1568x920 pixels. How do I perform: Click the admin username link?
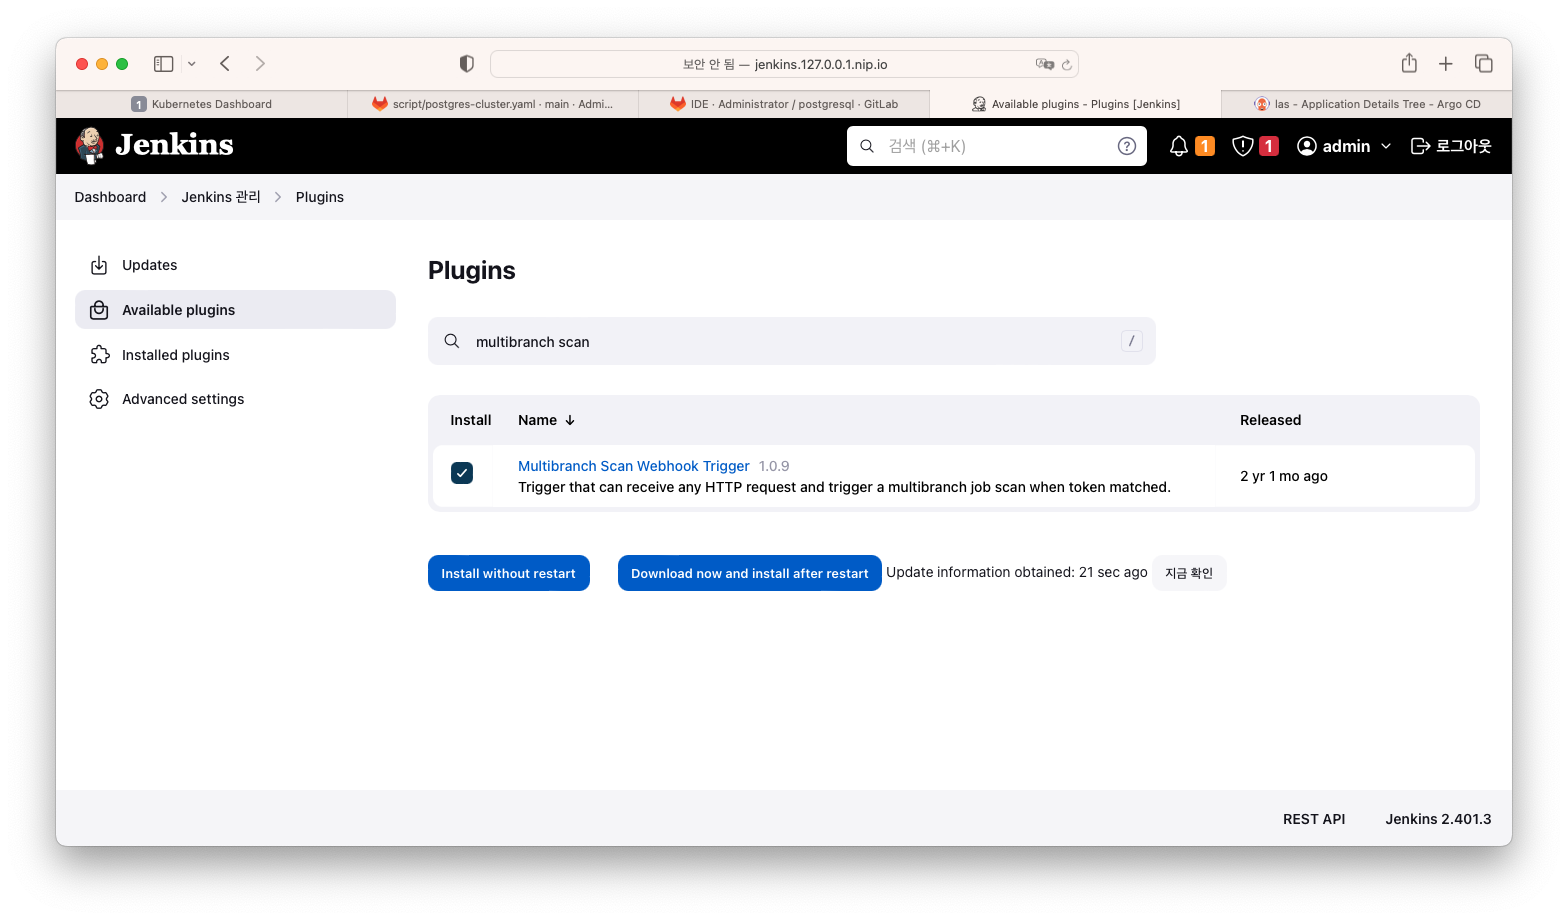tap(1346, 146)
